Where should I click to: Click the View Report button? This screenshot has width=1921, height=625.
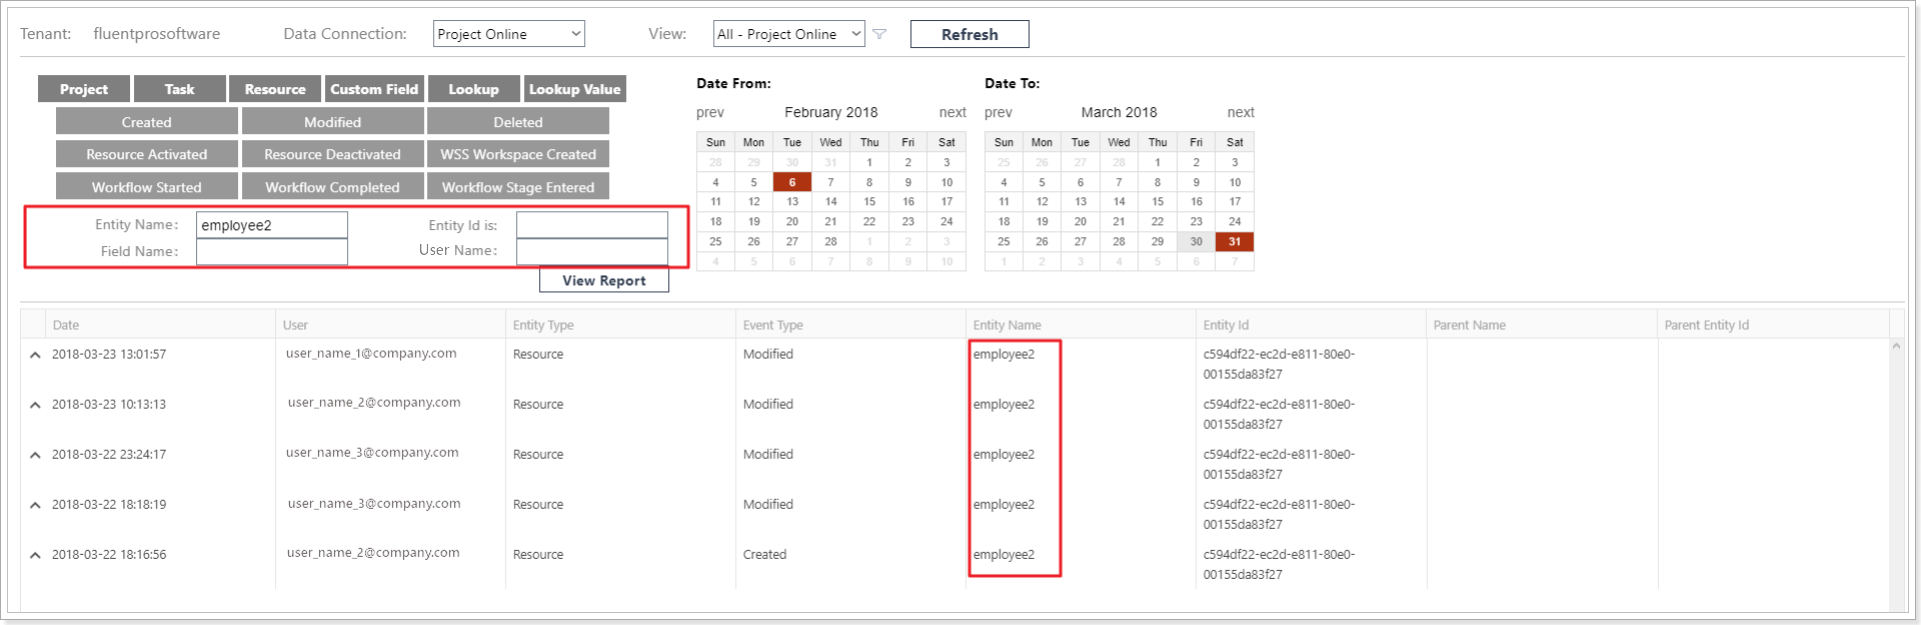[604, 280]
